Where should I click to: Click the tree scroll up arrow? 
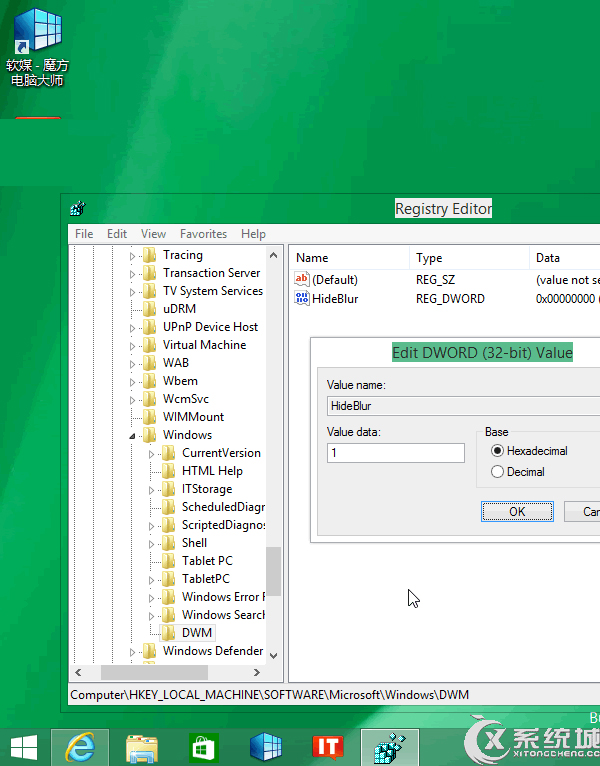click(274, 255)
